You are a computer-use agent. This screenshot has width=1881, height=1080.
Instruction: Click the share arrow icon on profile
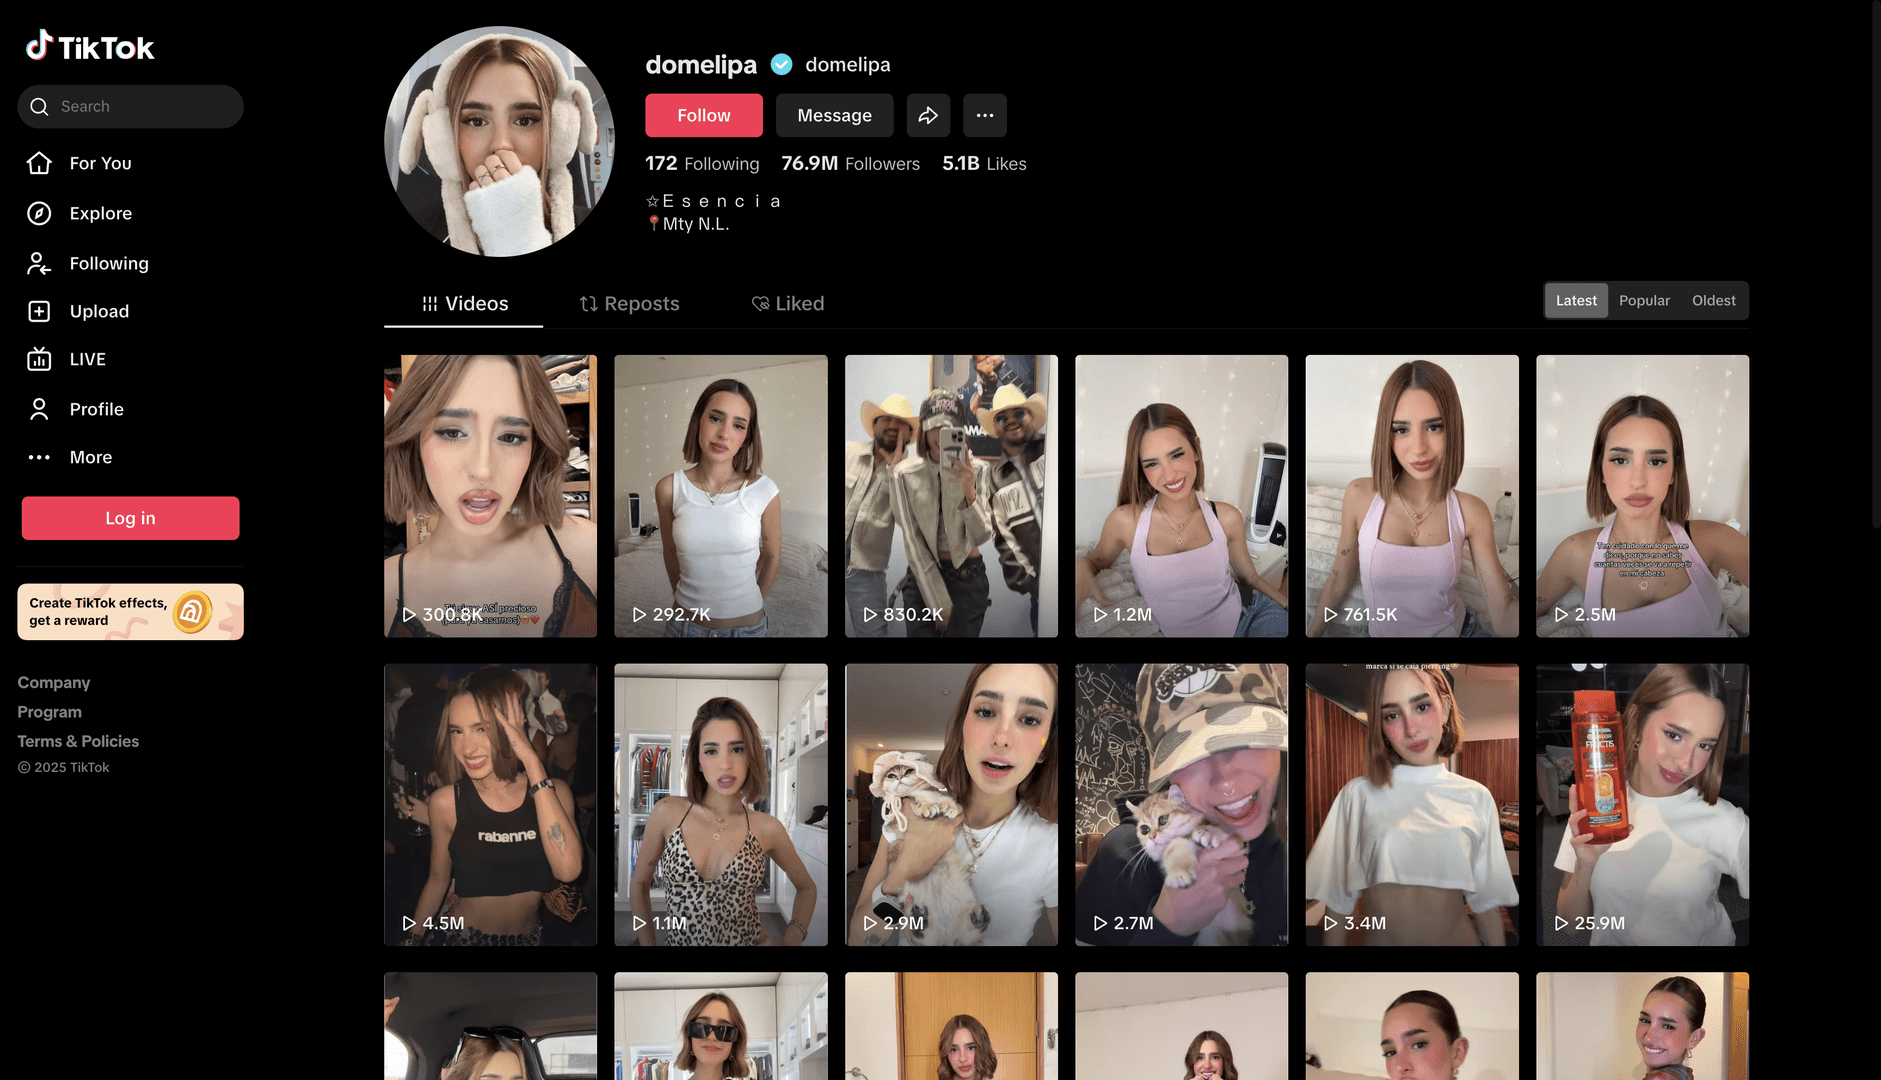(928, 115)
